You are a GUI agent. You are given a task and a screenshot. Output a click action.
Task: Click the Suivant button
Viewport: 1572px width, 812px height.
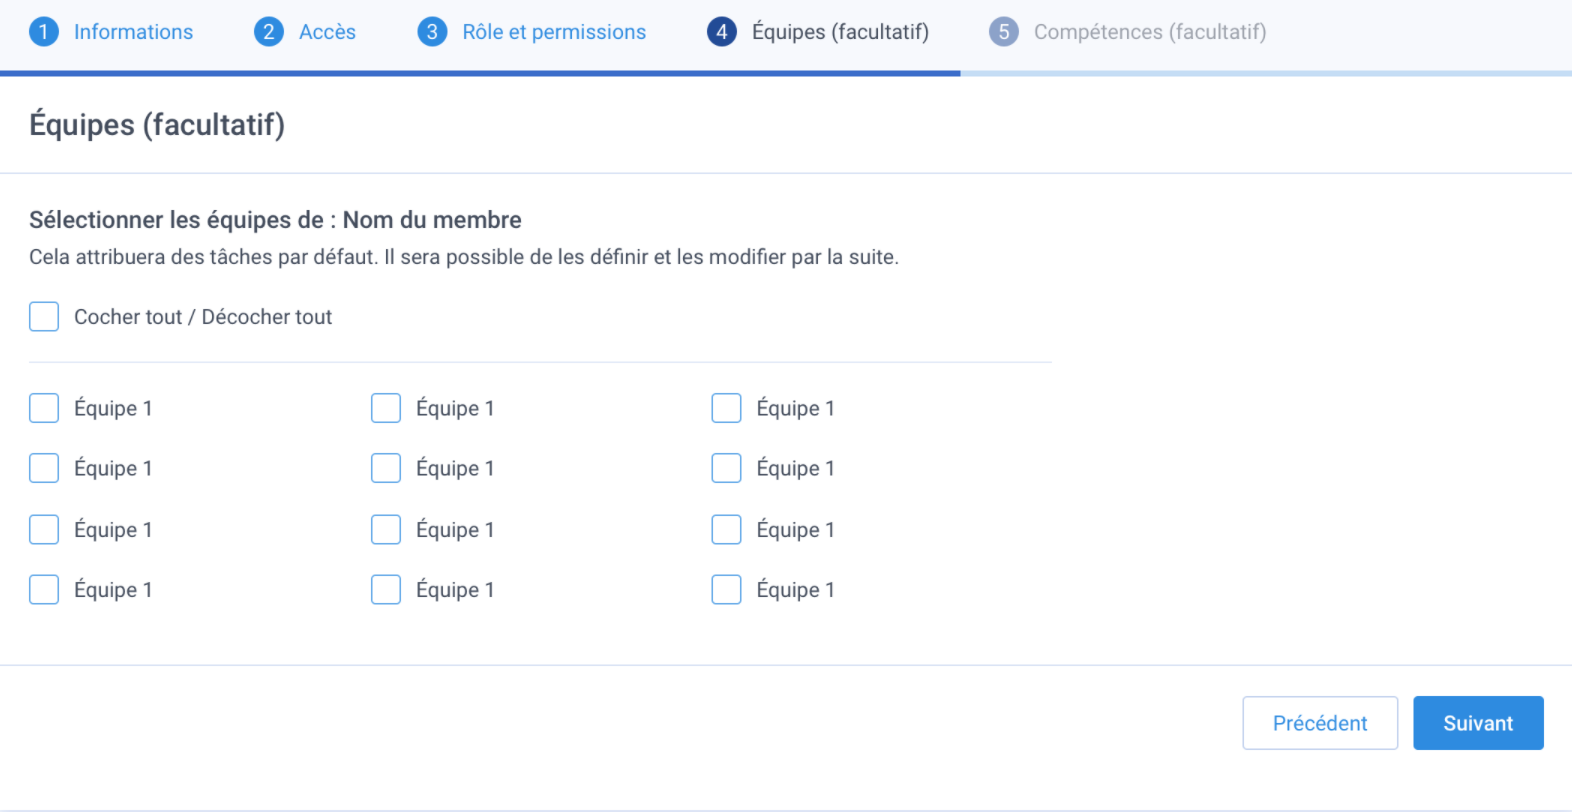pos(1478,723)
